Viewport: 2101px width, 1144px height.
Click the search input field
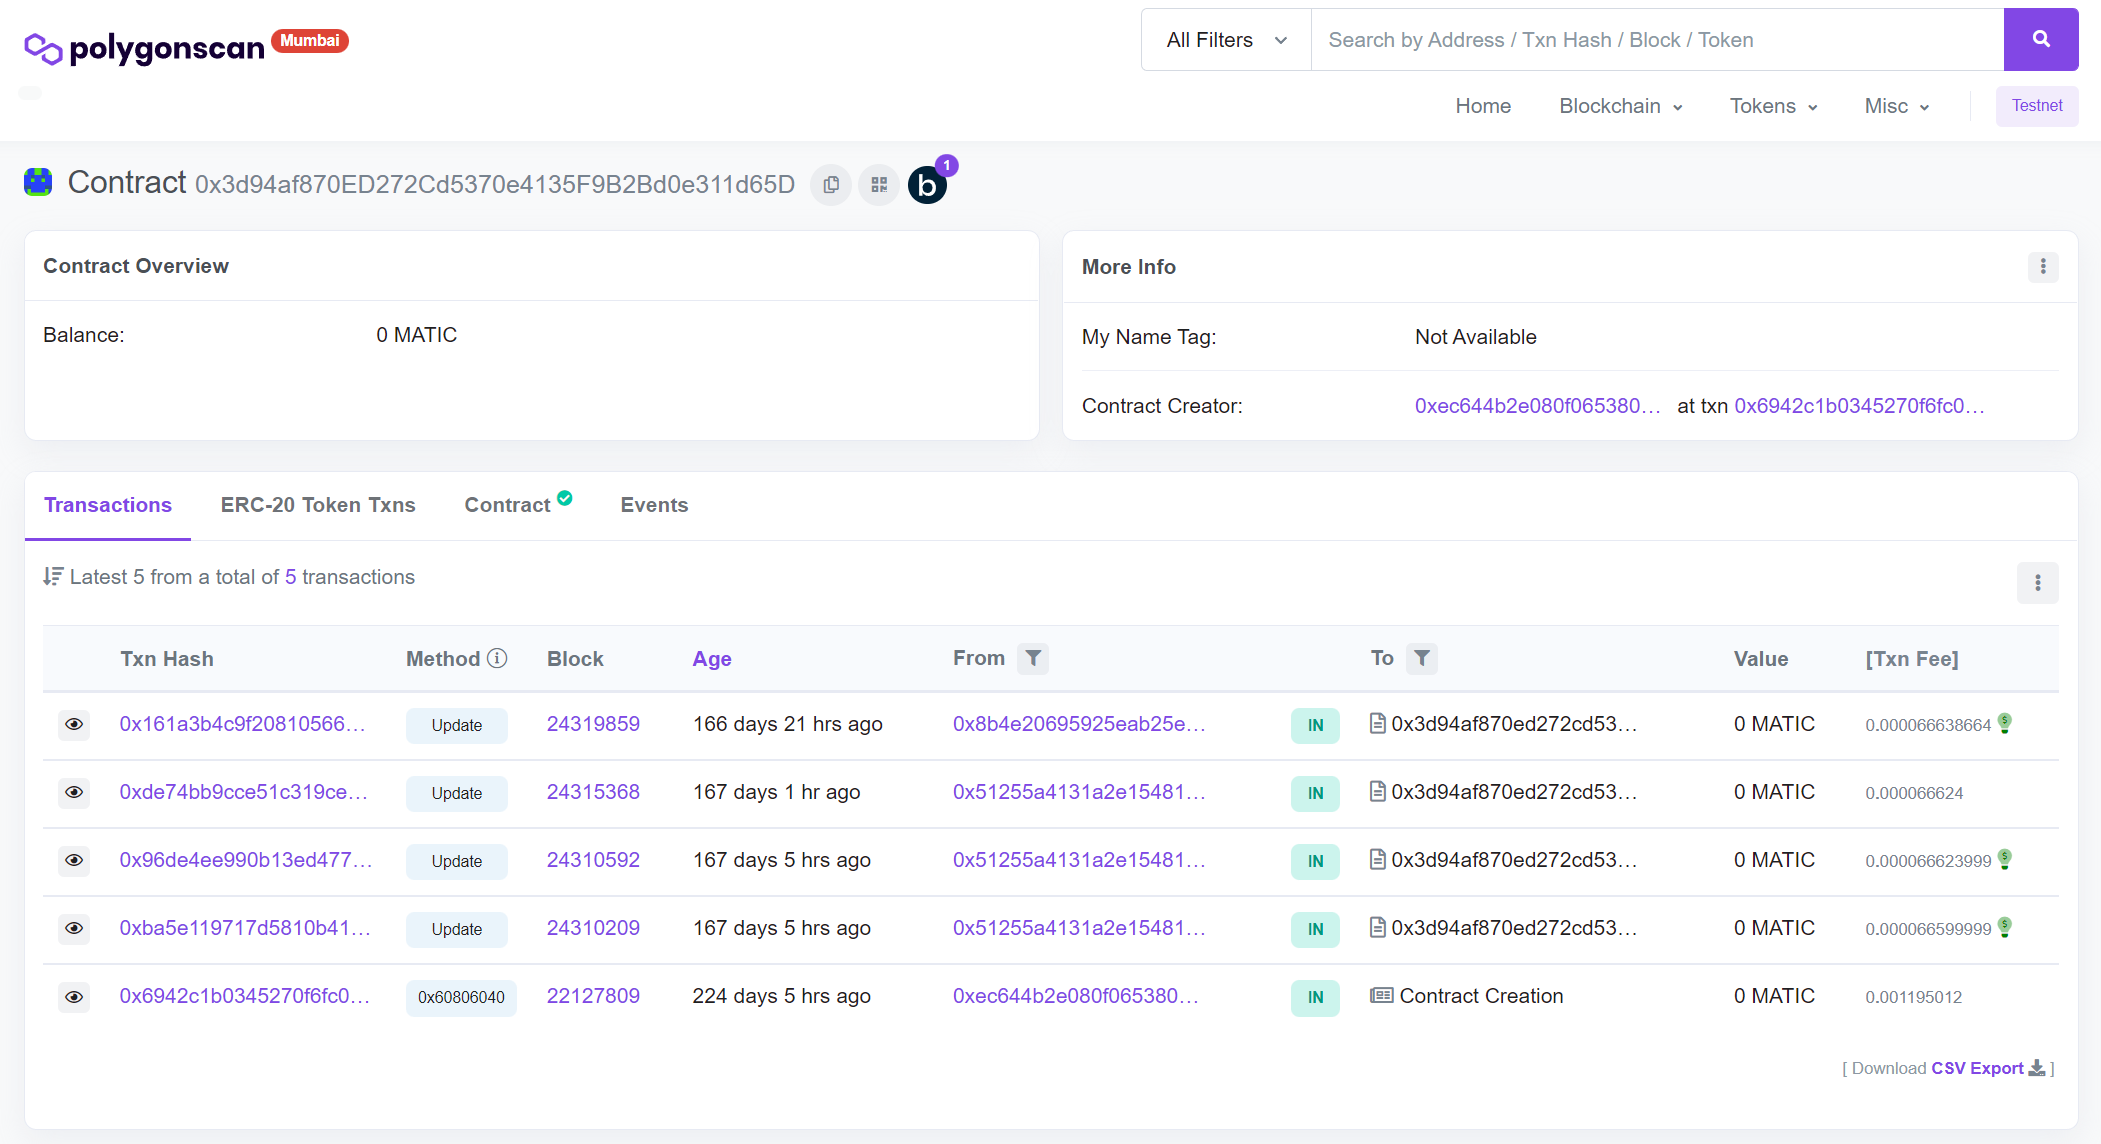pos(1657,40)
